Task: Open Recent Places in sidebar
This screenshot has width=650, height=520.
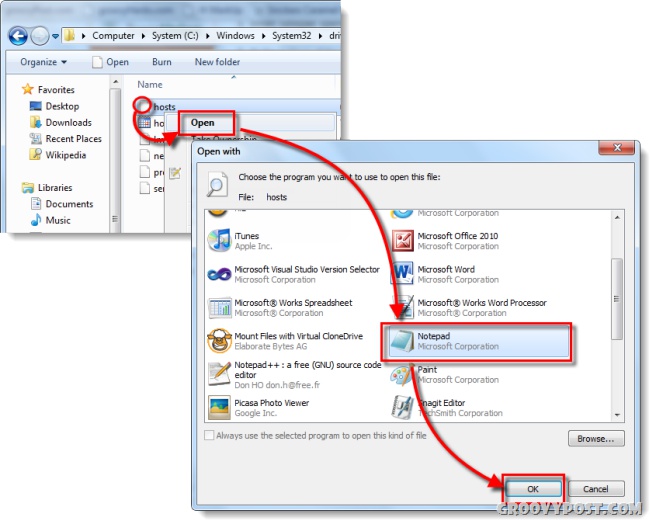Action: (x=65, y=139)
